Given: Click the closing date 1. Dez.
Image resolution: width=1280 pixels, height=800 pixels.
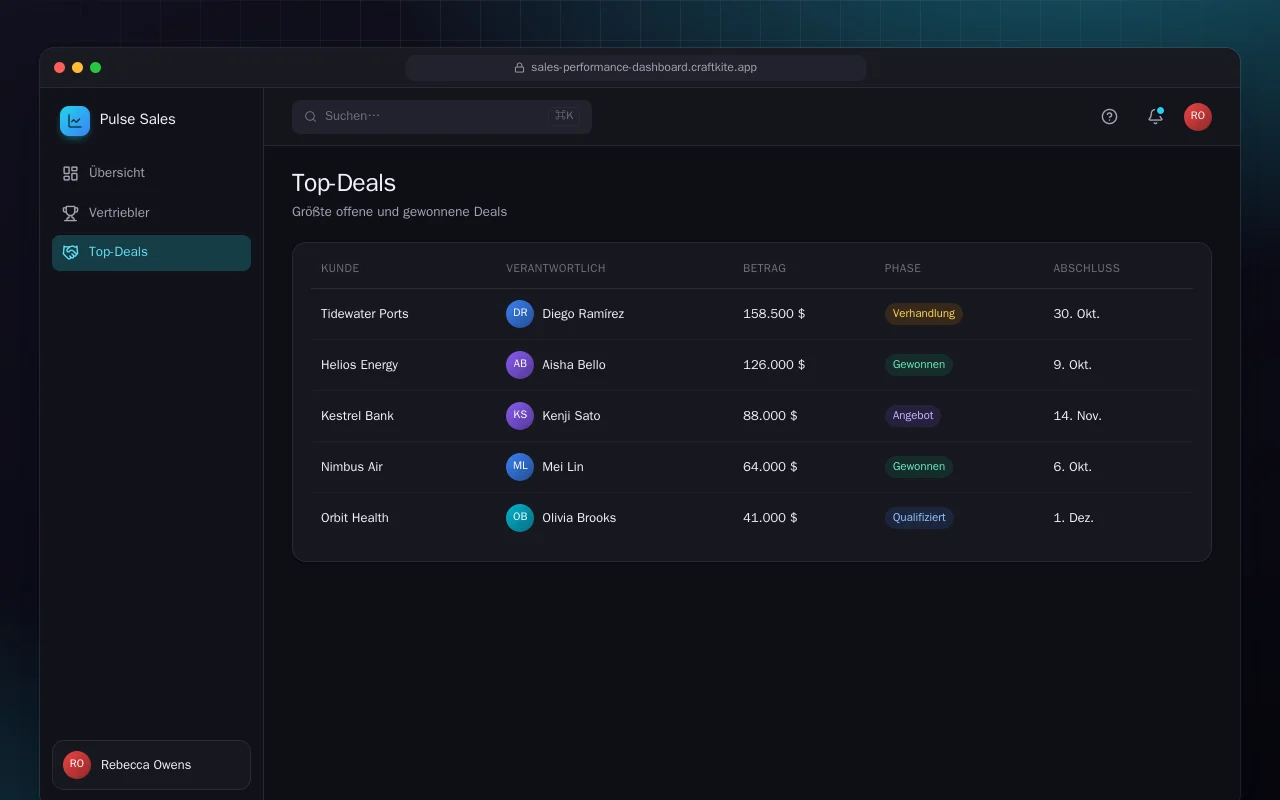Looking at the screenshot, I should (x=1073, y=518).
